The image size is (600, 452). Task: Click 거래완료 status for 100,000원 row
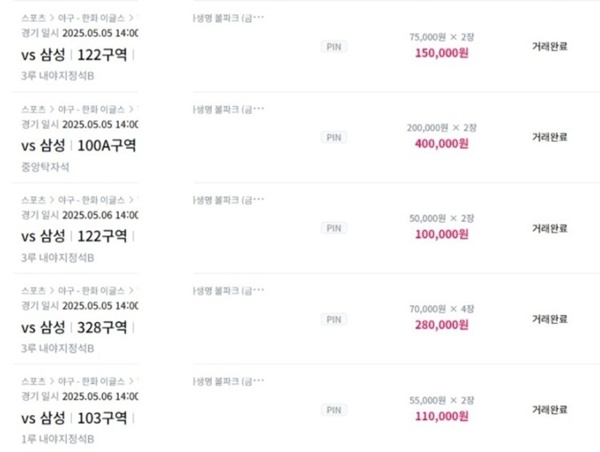[549, 228]
